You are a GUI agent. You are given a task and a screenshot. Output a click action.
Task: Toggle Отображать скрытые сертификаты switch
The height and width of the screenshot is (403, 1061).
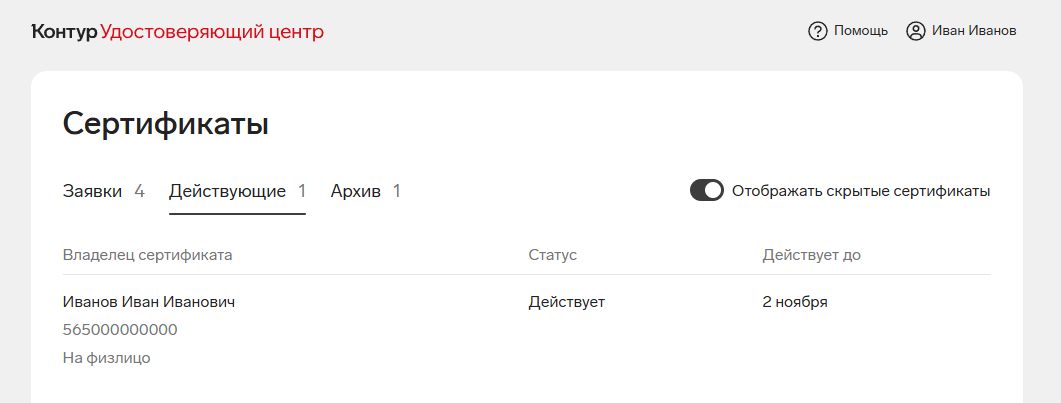coord(707,191)
